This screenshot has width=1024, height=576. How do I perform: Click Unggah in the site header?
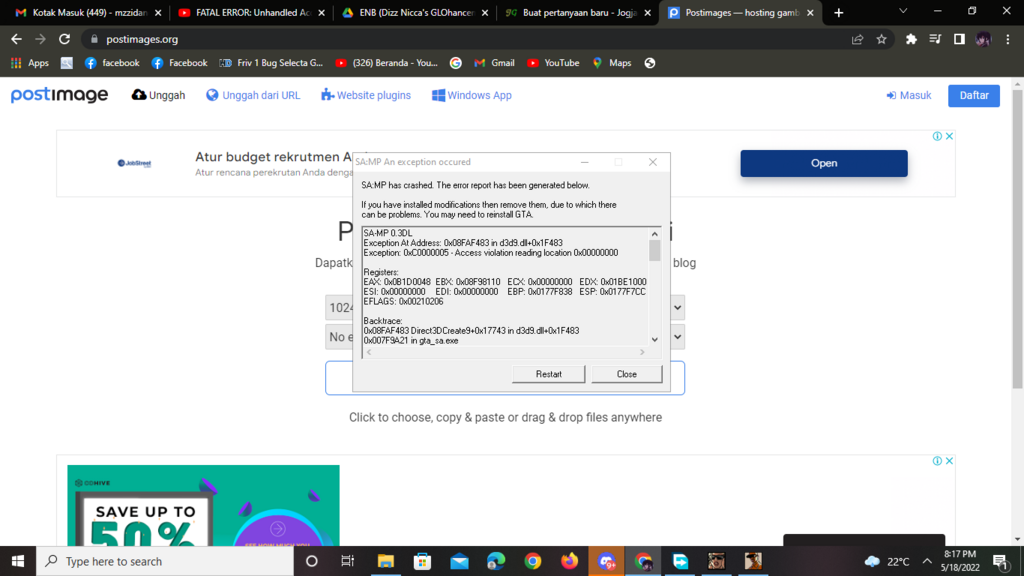159,95
